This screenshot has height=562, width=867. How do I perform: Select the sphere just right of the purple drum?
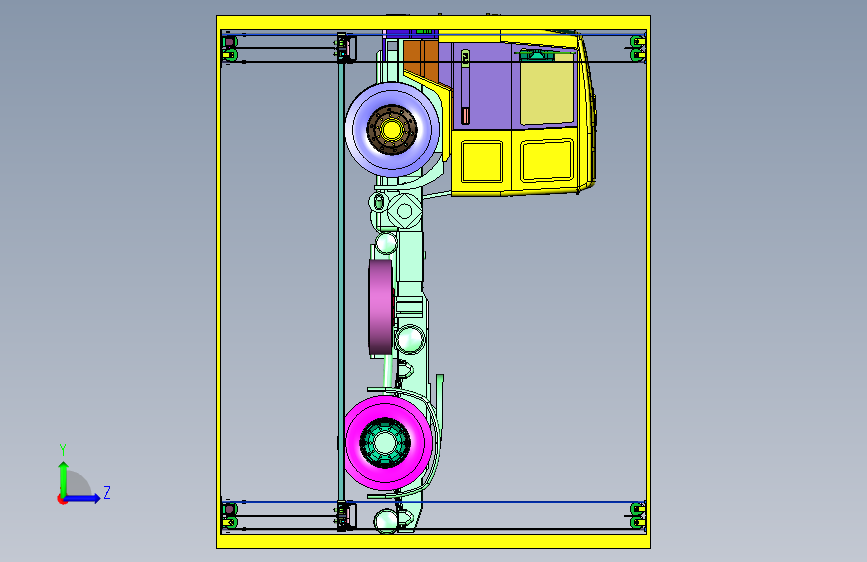410,340
